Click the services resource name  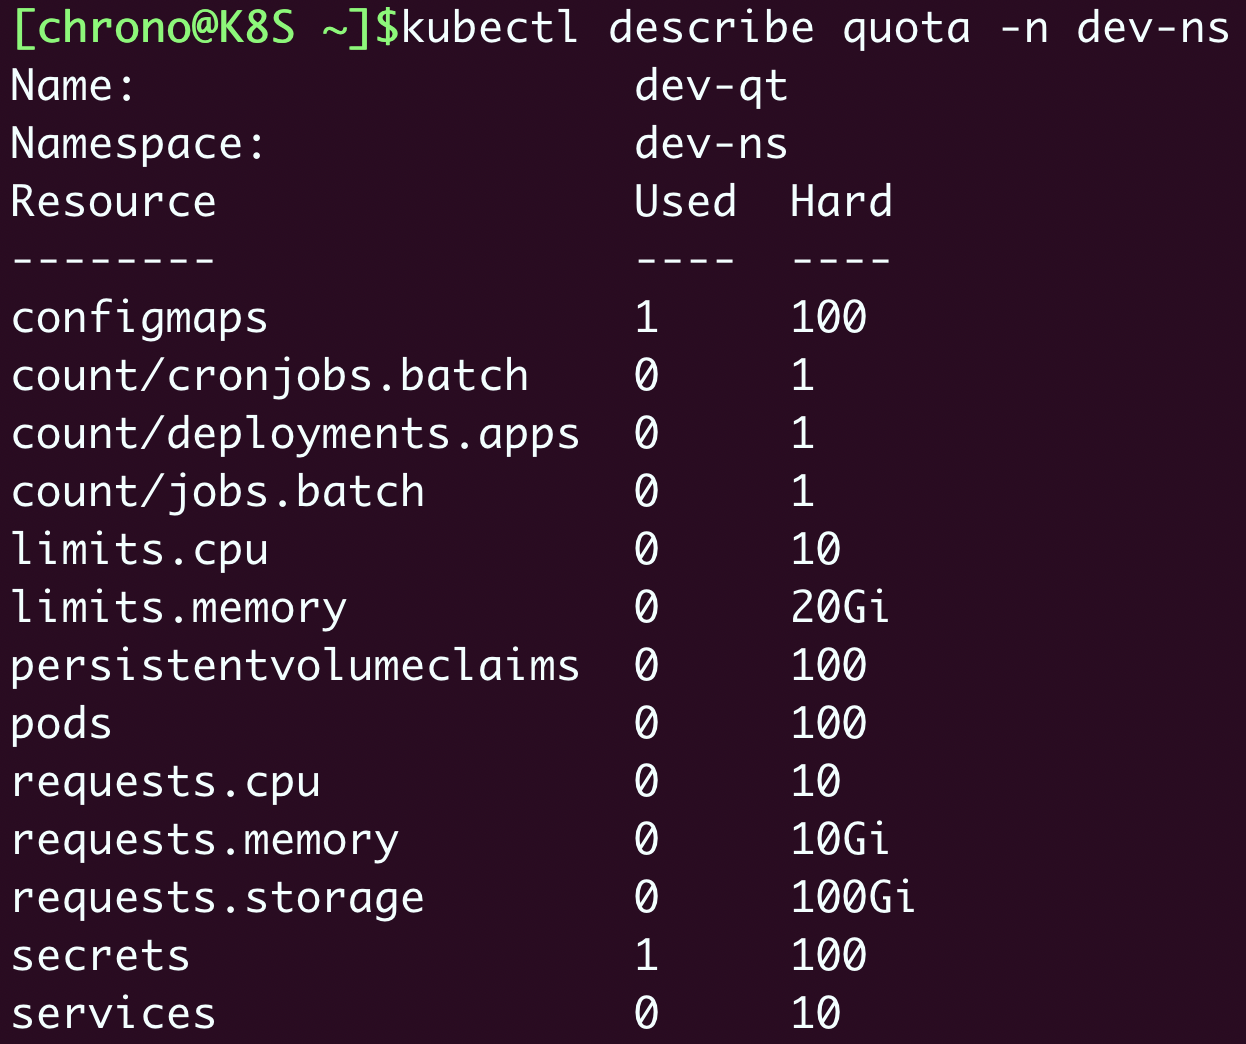(113, 1014)
